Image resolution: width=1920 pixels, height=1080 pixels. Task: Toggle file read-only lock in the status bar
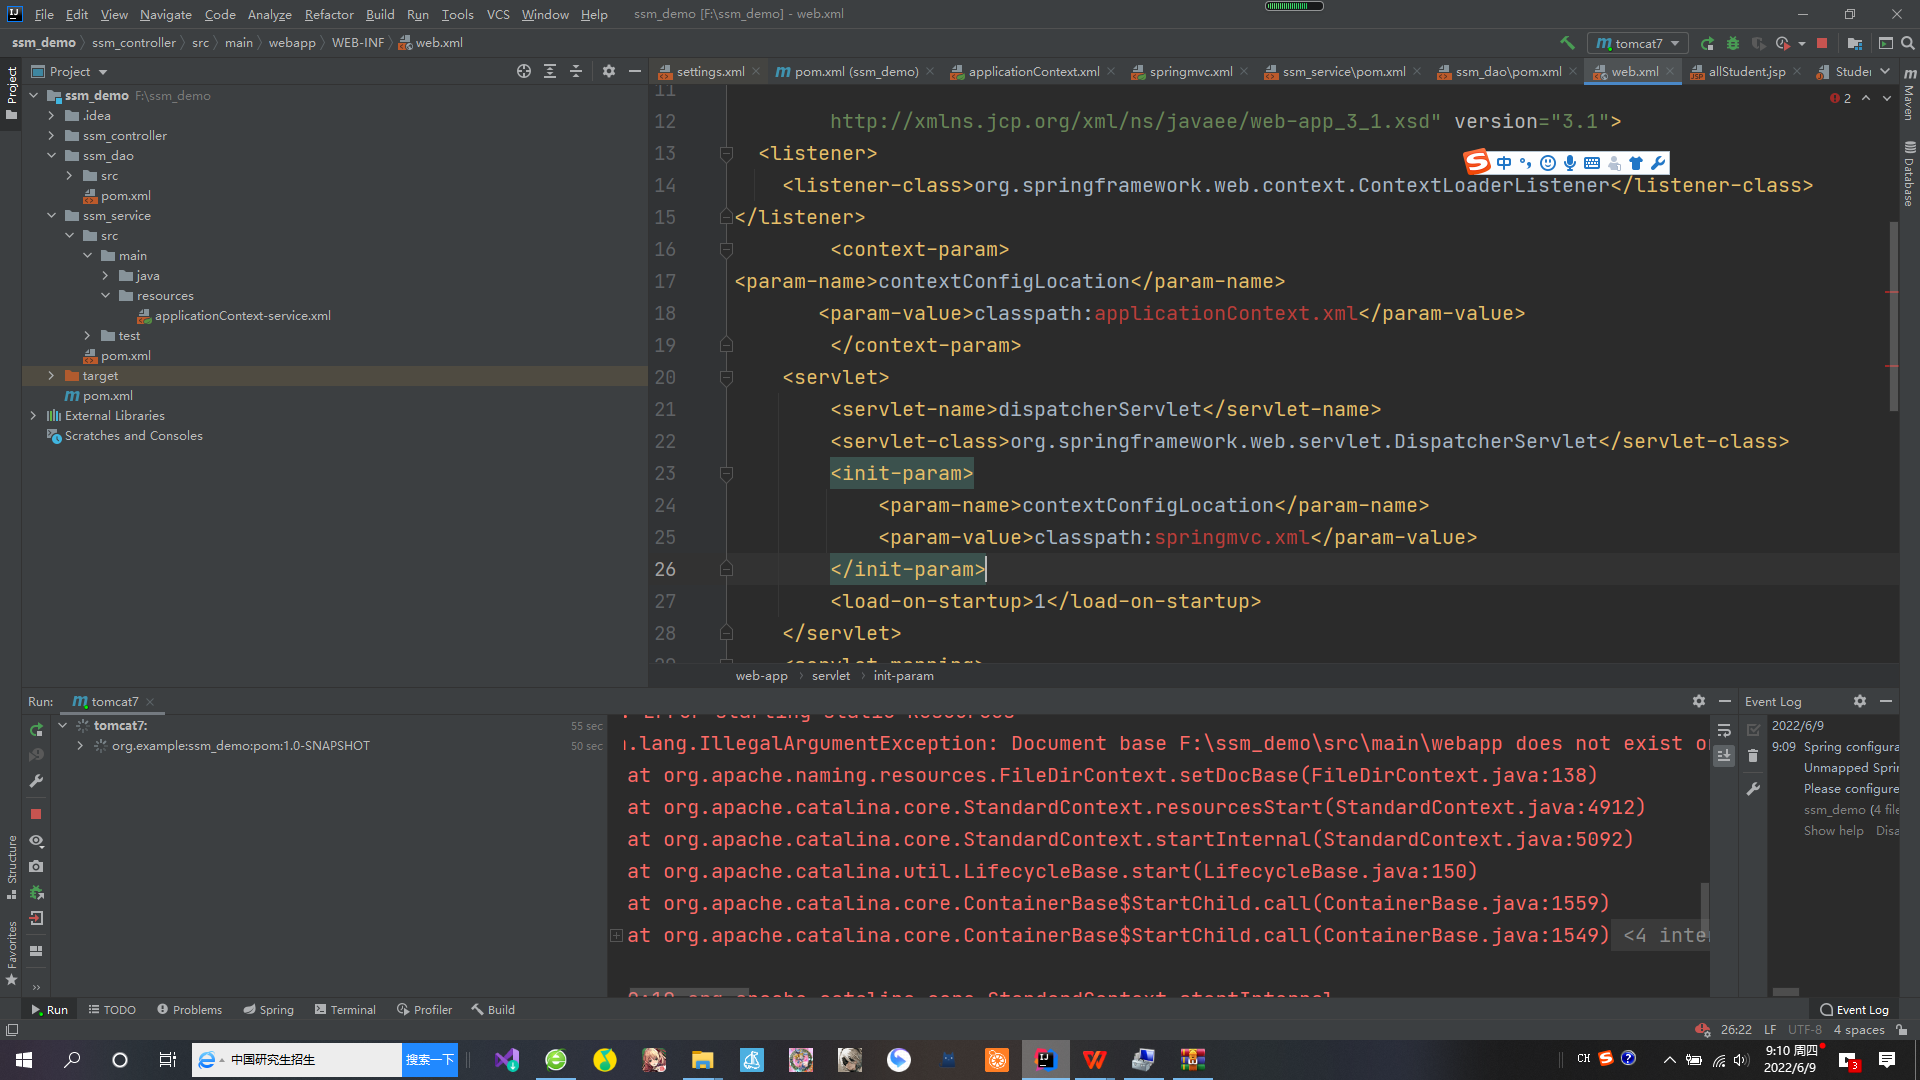pyautogui.click(x=1901, y=1030)
